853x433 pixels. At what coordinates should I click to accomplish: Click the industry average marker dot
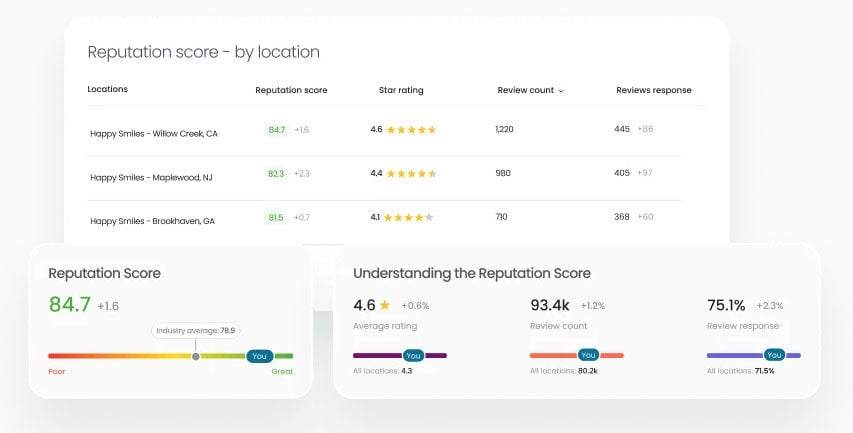(x=195, y=356)
